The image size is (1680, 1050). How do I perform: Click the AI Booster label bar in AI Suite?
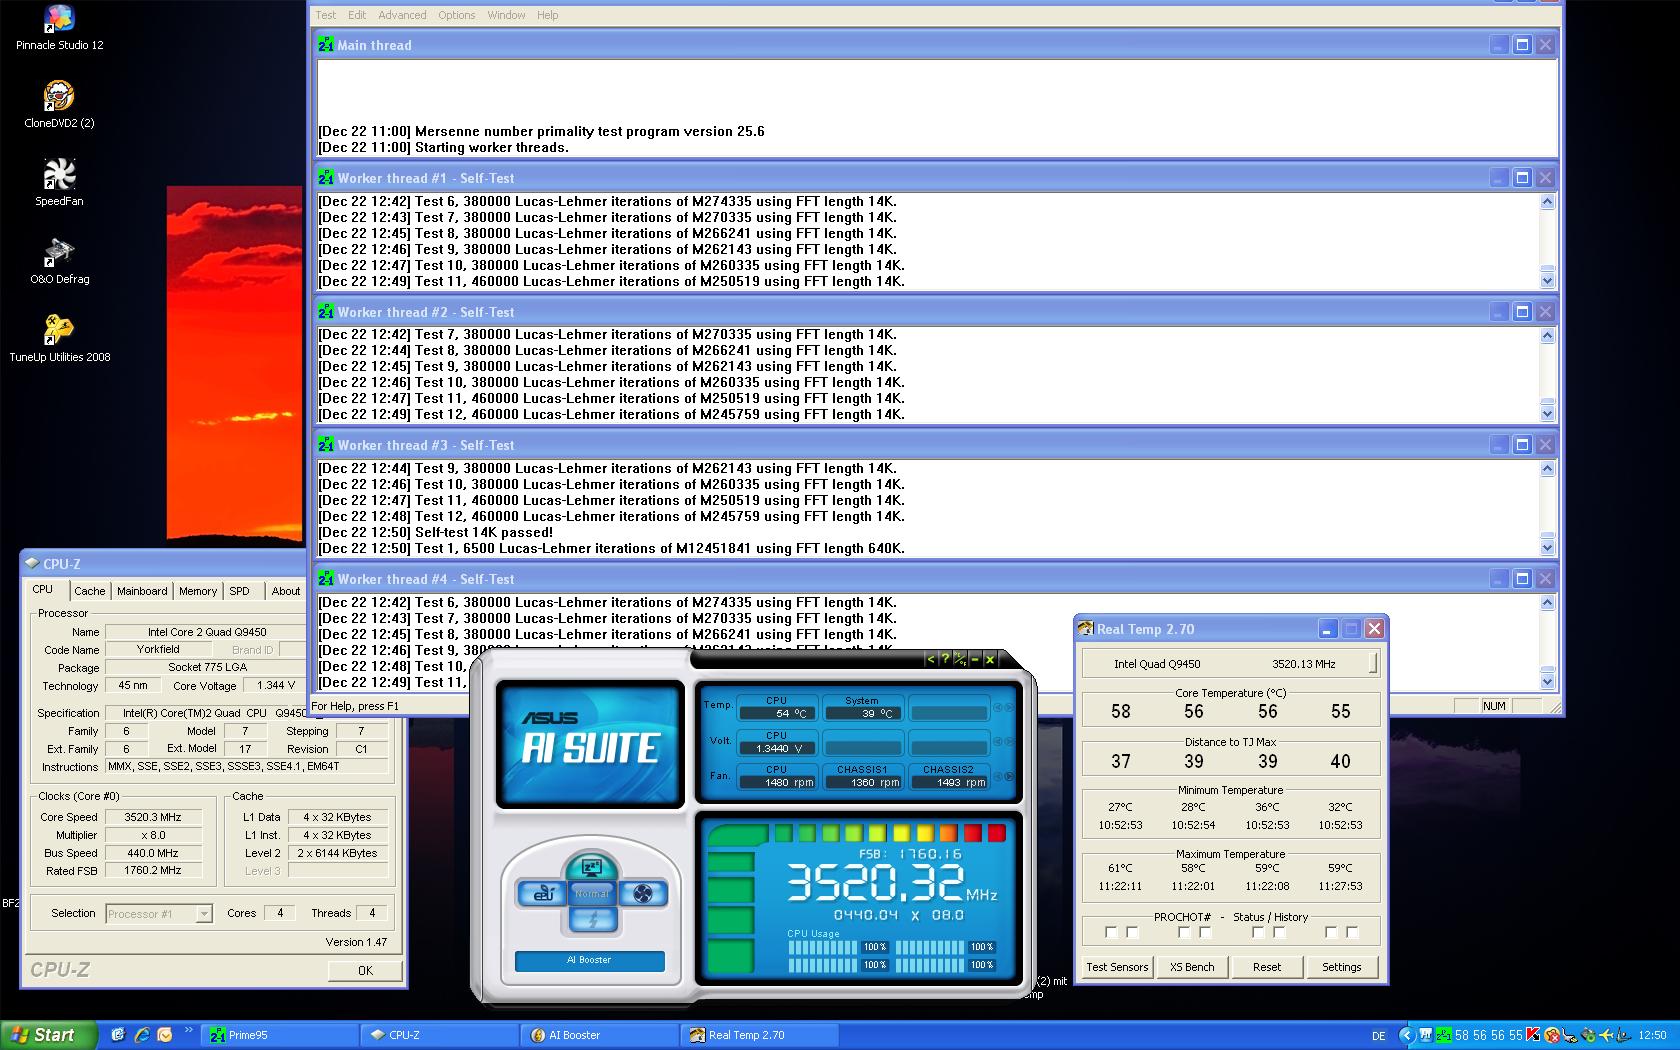[x=590, y=960]
